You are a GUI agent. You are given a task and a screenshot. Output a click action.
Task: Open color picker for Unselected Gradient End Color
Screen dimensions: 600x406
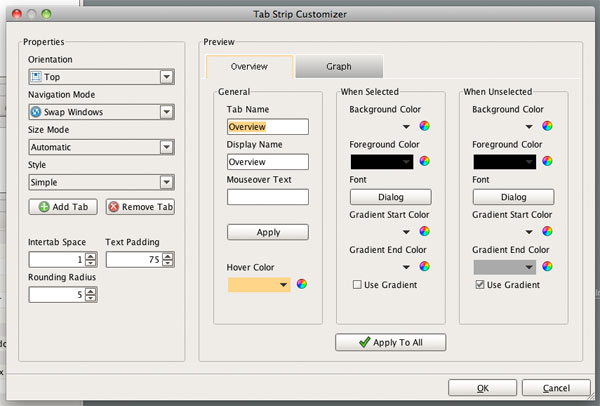[547, 266]
